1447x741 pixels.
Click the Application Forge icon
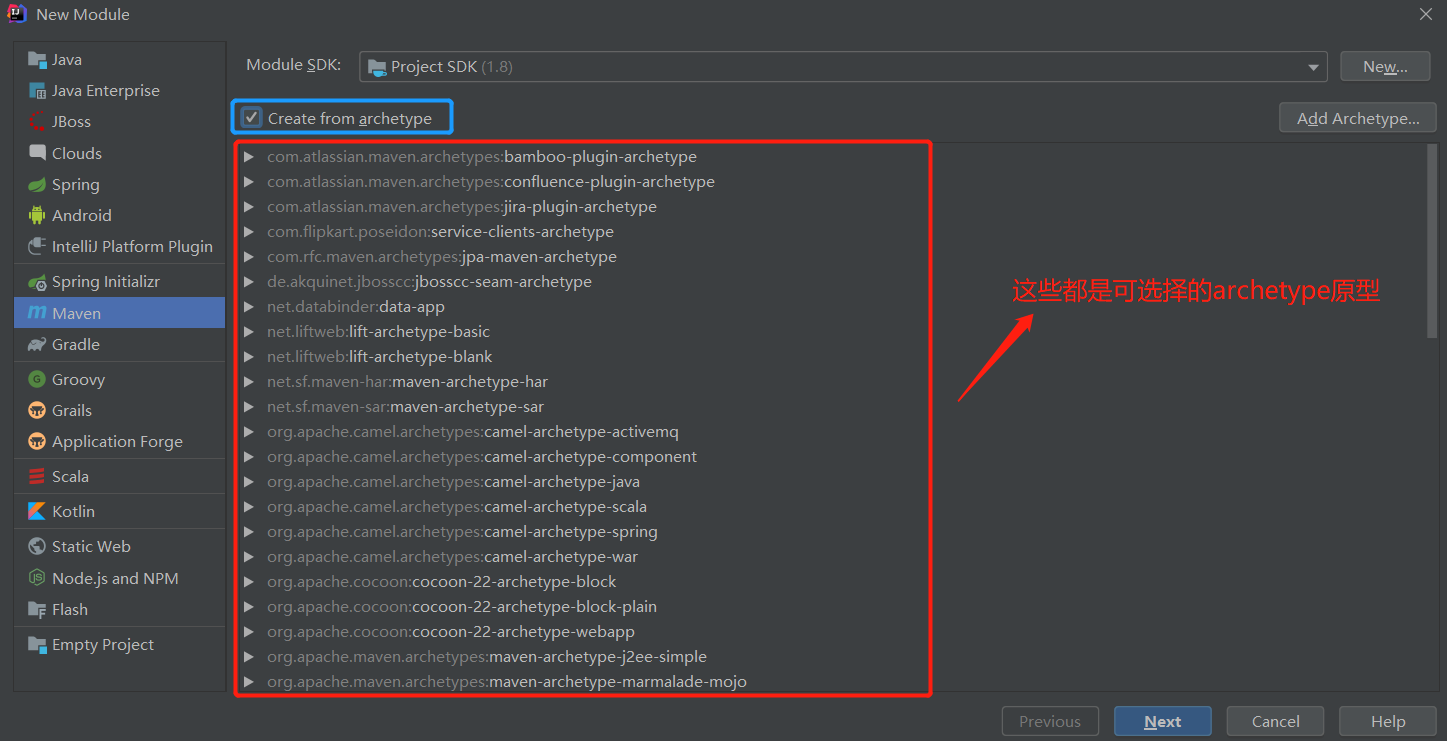(x=37, y=442)
